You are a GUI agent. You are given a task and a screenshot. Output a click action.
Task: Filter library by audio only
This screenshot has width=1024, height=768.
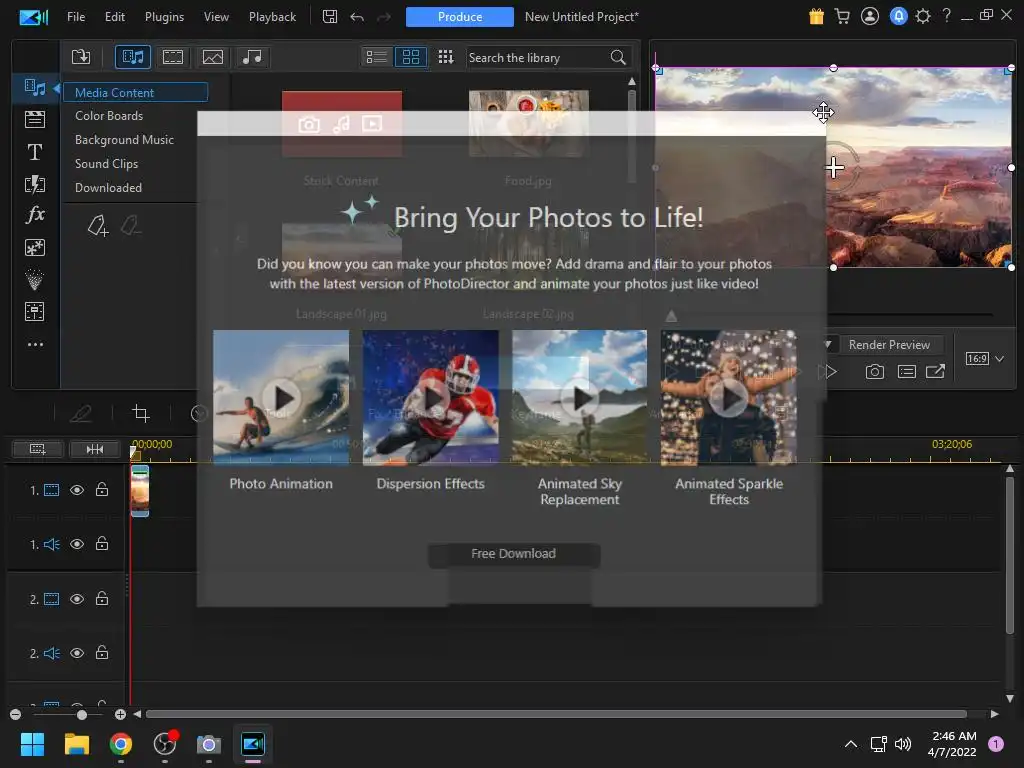click(x=251, y=57)
